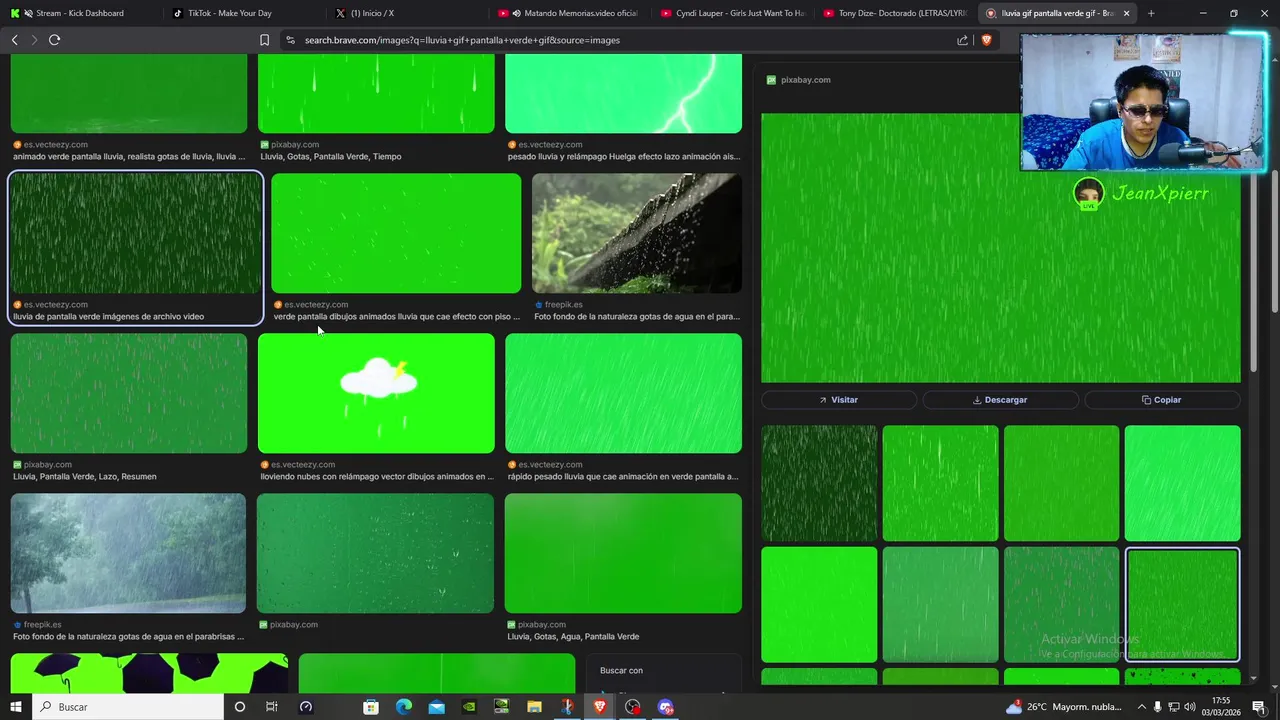The height and width of the screenshot is (720, 1280).
Task: Open the Mail app on the taskbar
Action: click(x=437, y=707)
